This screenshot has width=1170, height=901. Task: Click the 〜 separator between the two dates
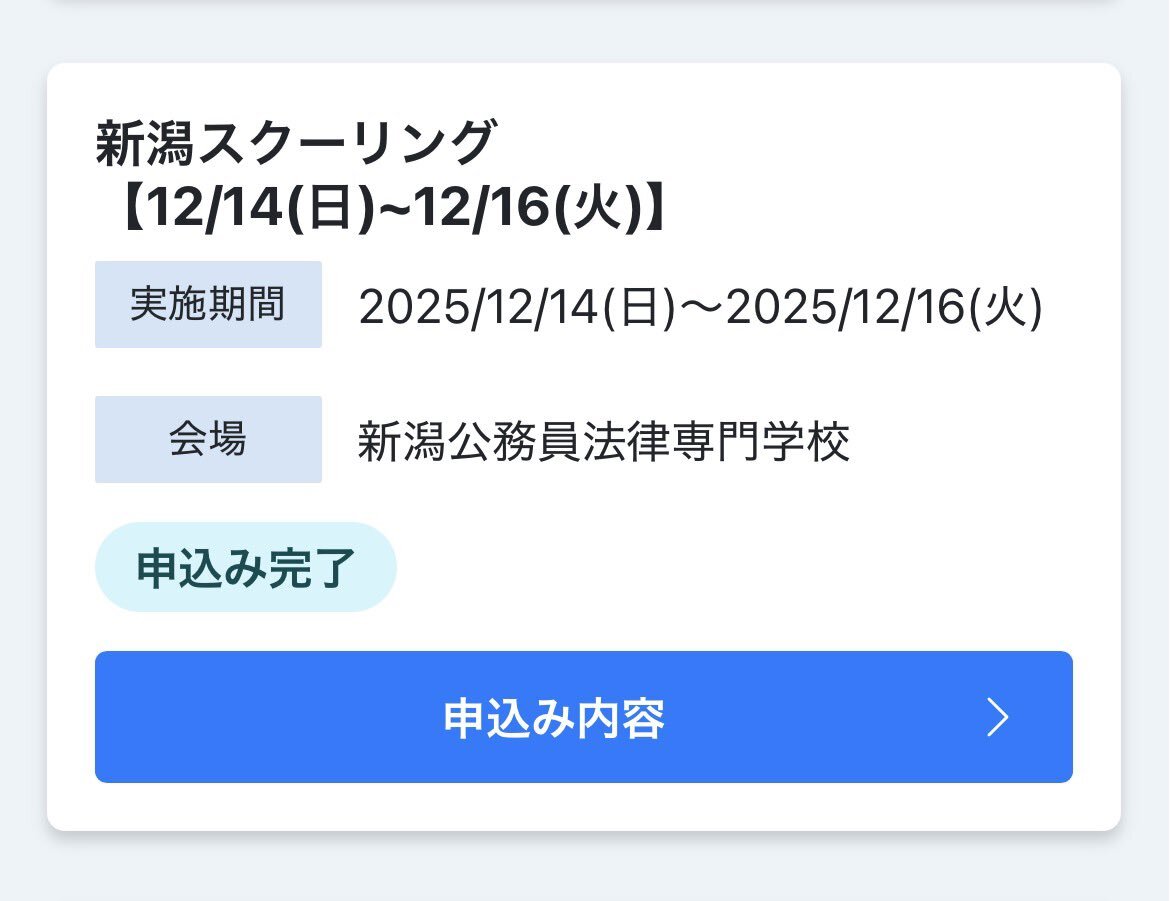tap(701, 308)
